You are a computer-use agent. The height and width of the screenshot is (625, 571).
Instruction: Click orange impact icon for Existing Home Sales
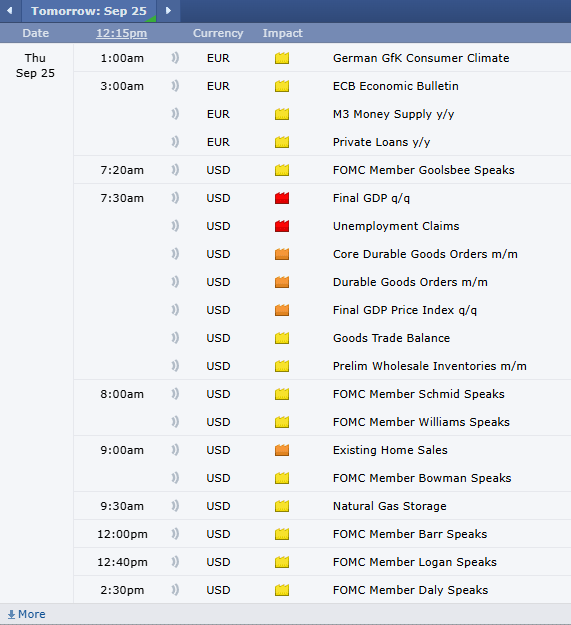click(x=282, y=450)
